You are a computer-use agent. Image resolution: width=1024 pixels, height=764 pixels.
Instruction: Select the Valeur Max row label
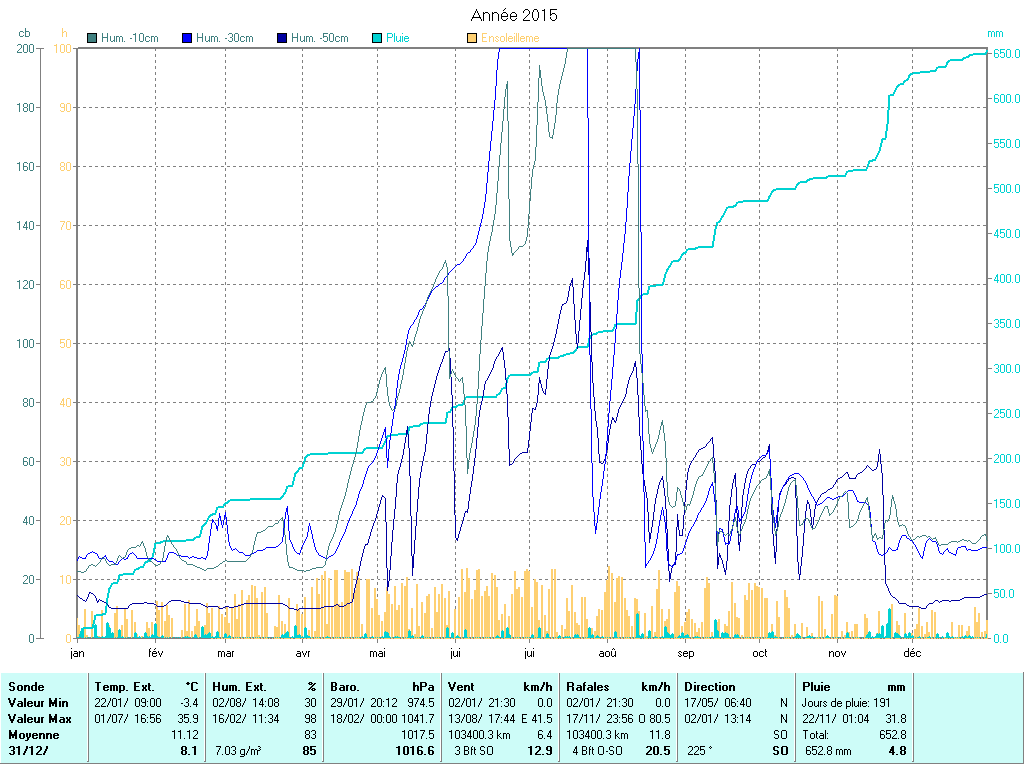pos(39,719)
